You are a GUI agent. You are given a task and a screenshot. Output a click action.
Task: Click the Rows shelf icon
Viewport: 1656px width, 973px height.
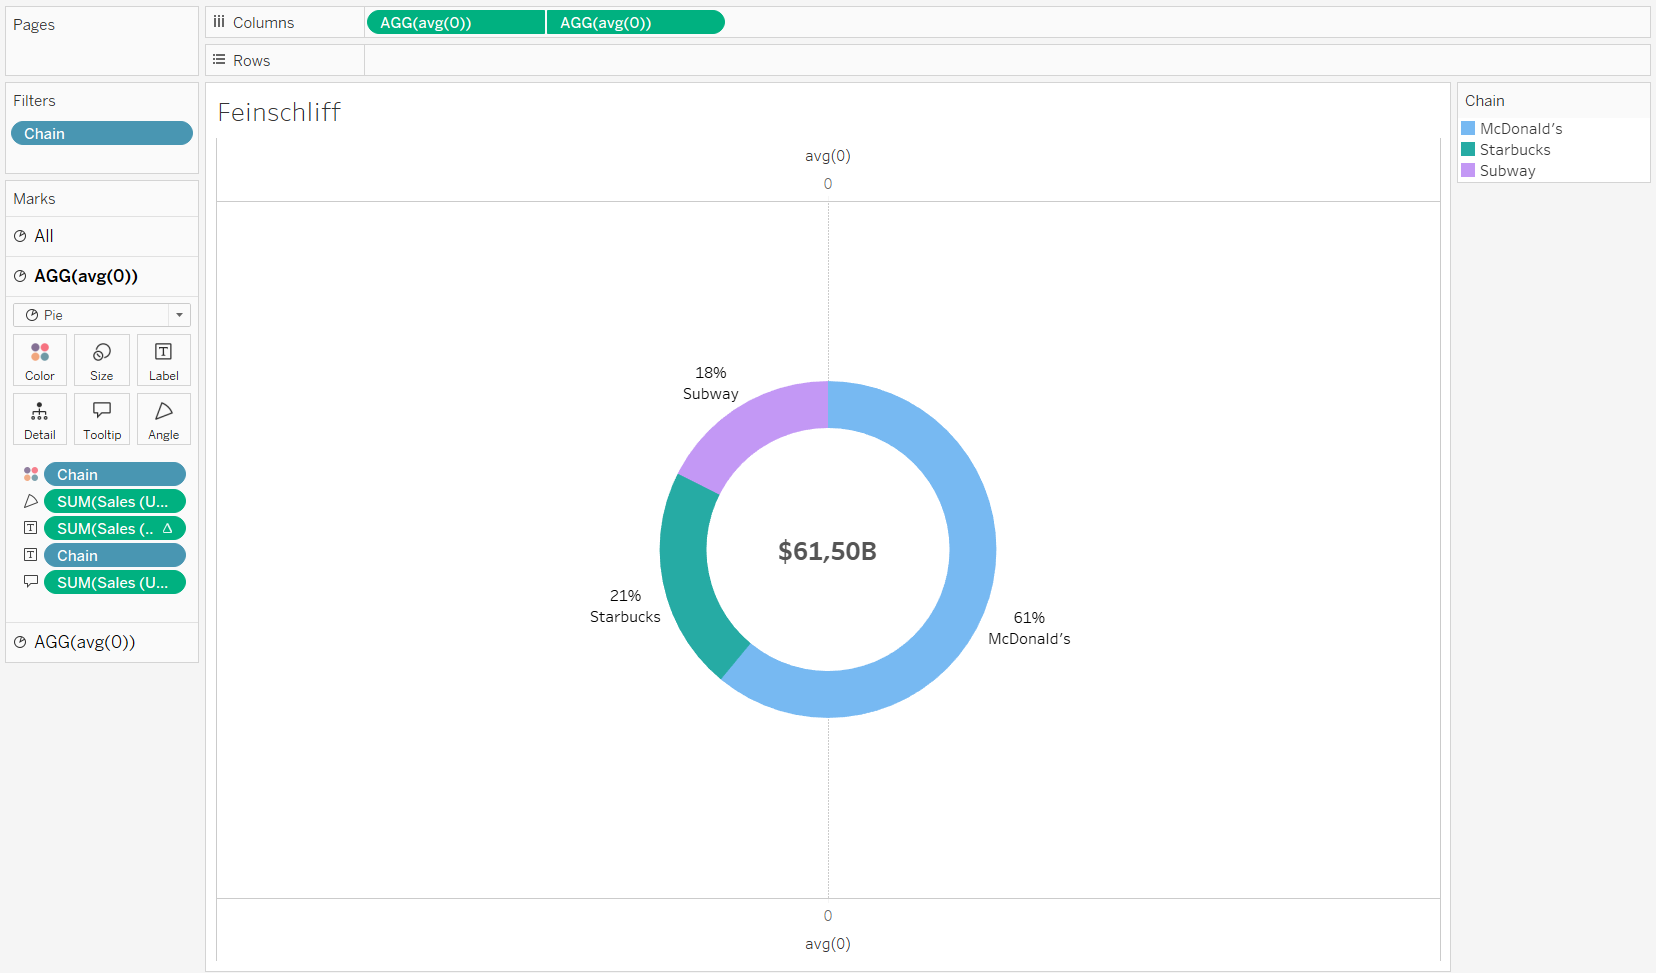(219, 60)
